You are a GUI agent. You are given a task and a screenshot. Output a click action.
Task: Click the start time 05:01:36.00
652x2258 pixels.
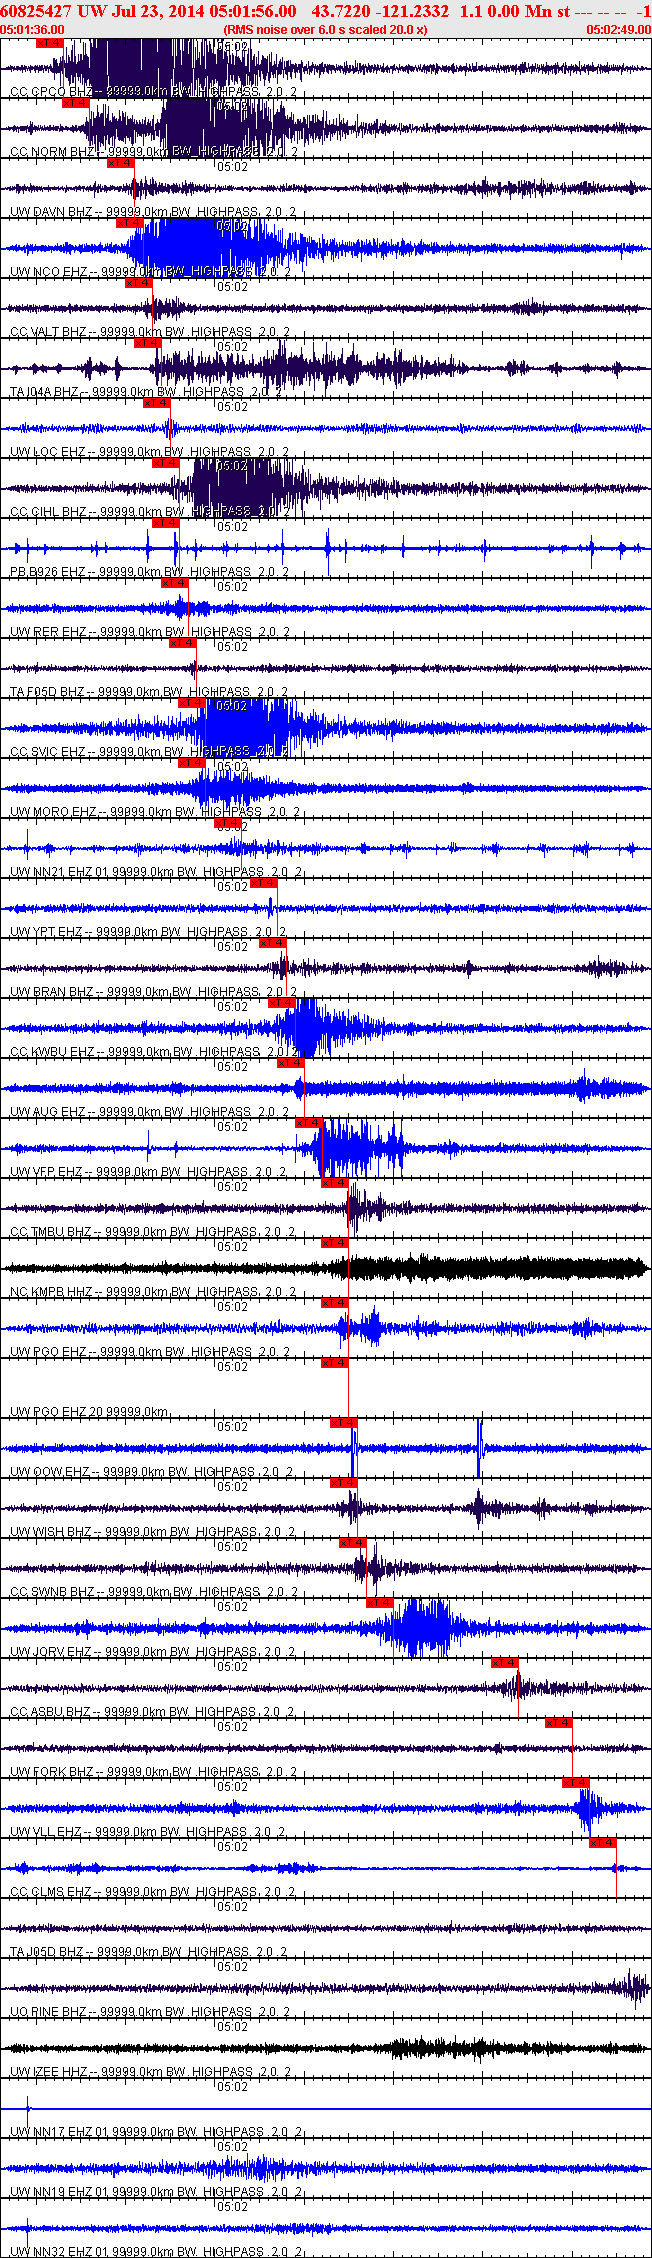coord(33,30)
